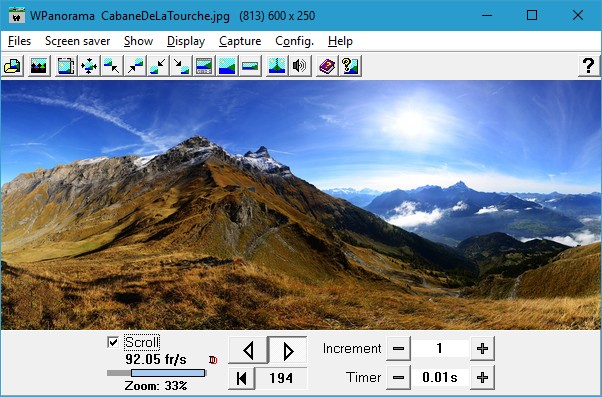Click the image-to-lower-left corner arrow icon
The image size is (602, 397).
(x=158, y=66)
